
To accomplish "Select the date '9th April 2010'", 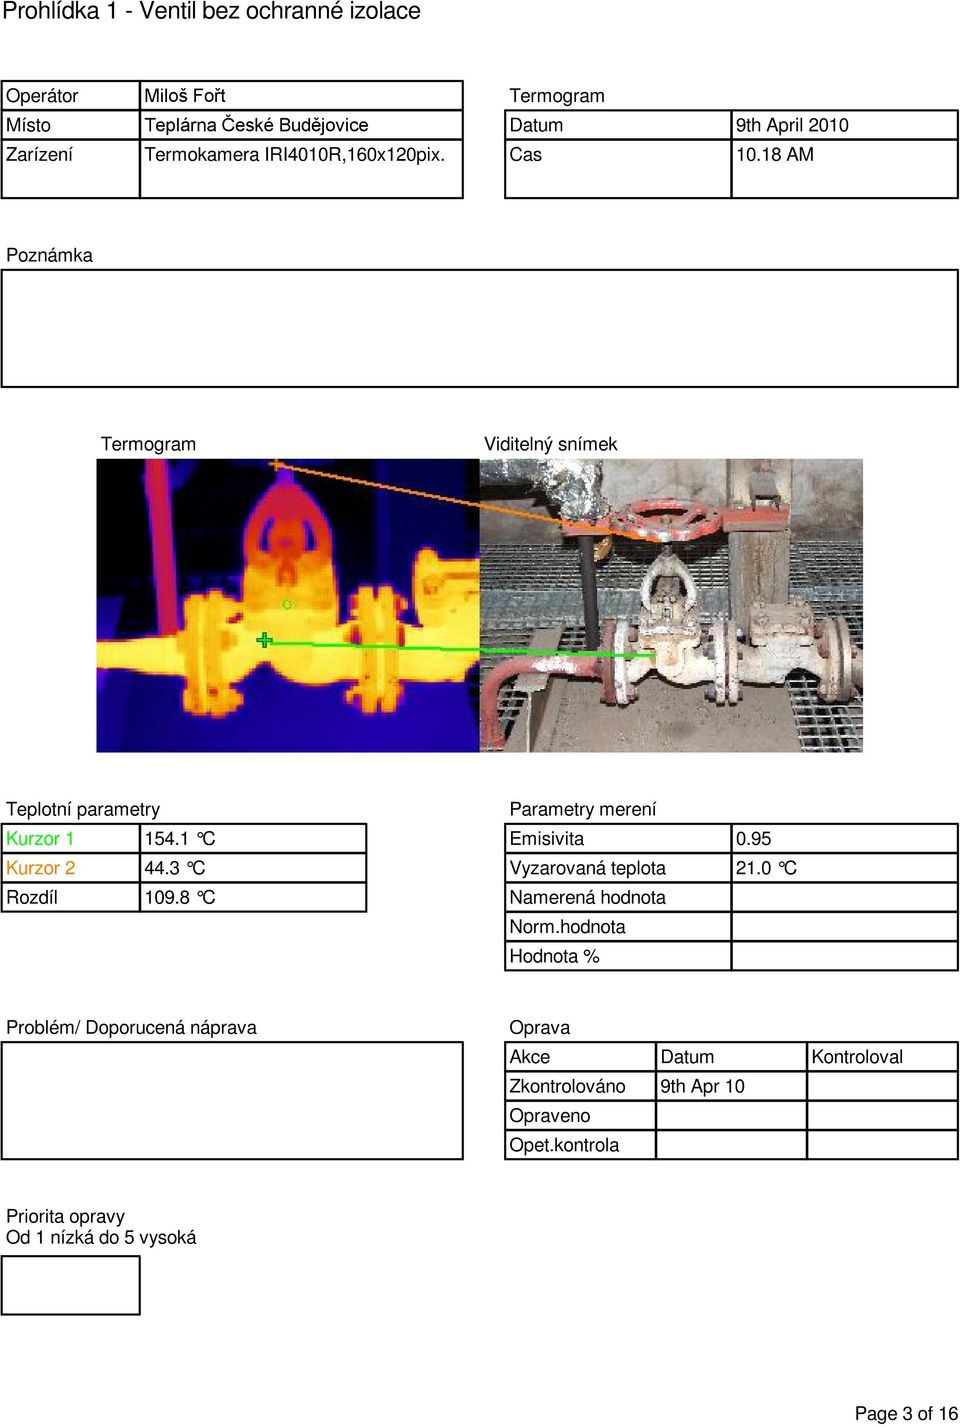I will click(792, 125).
